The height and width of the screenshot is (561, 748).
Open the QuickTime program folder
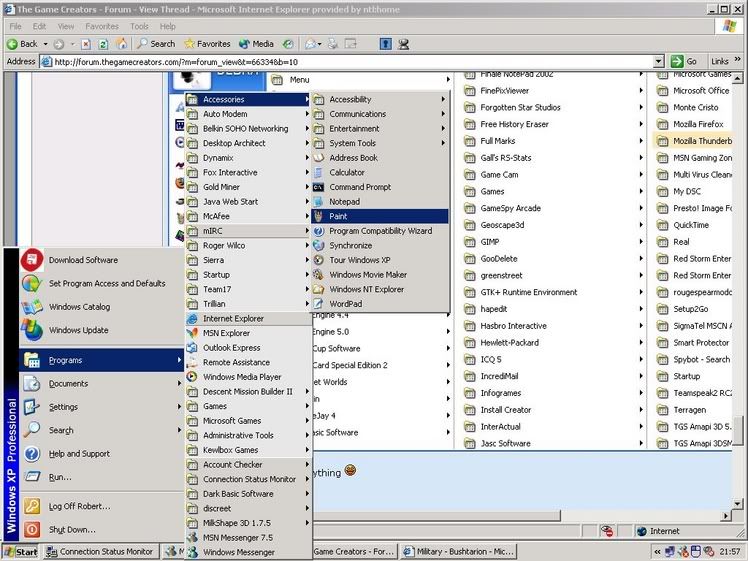692,225
